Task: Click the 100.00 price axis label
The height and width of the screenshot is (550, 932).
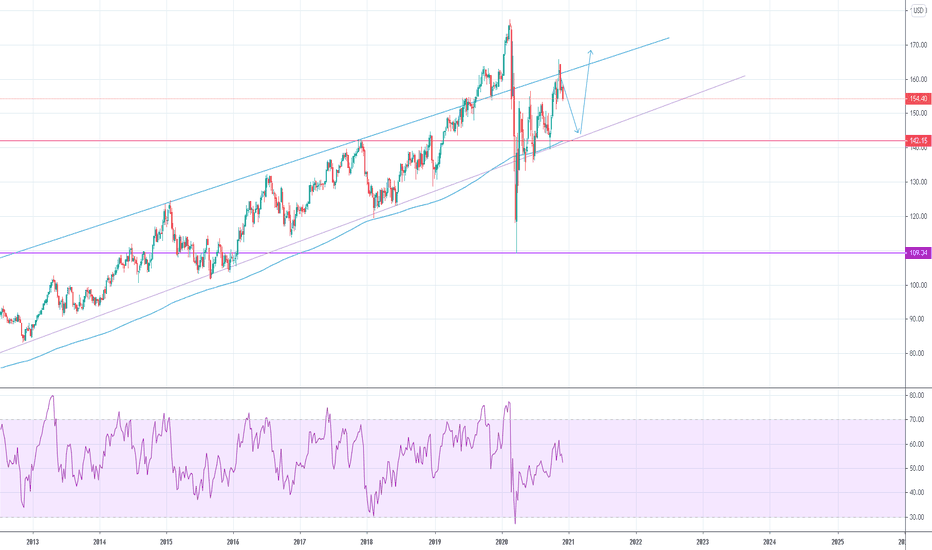Action: coord(918,285)
